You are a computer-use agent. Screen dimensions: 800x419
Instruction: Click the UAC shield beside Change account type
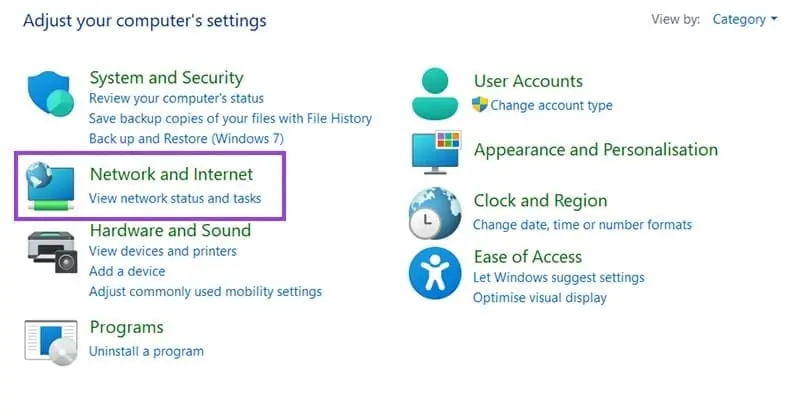pos(480,105)
